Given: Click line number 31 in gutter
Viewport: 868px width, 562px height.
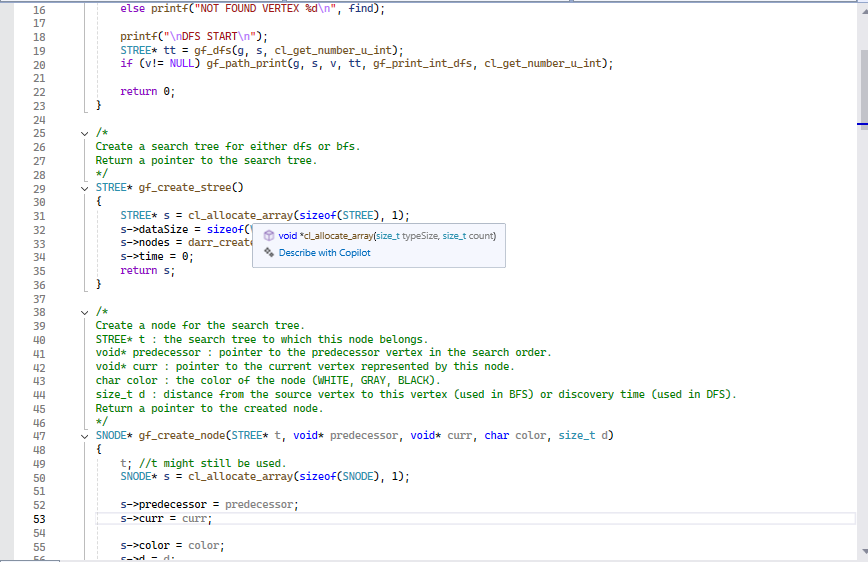Looking at the screenshot, I should (39, 216).
